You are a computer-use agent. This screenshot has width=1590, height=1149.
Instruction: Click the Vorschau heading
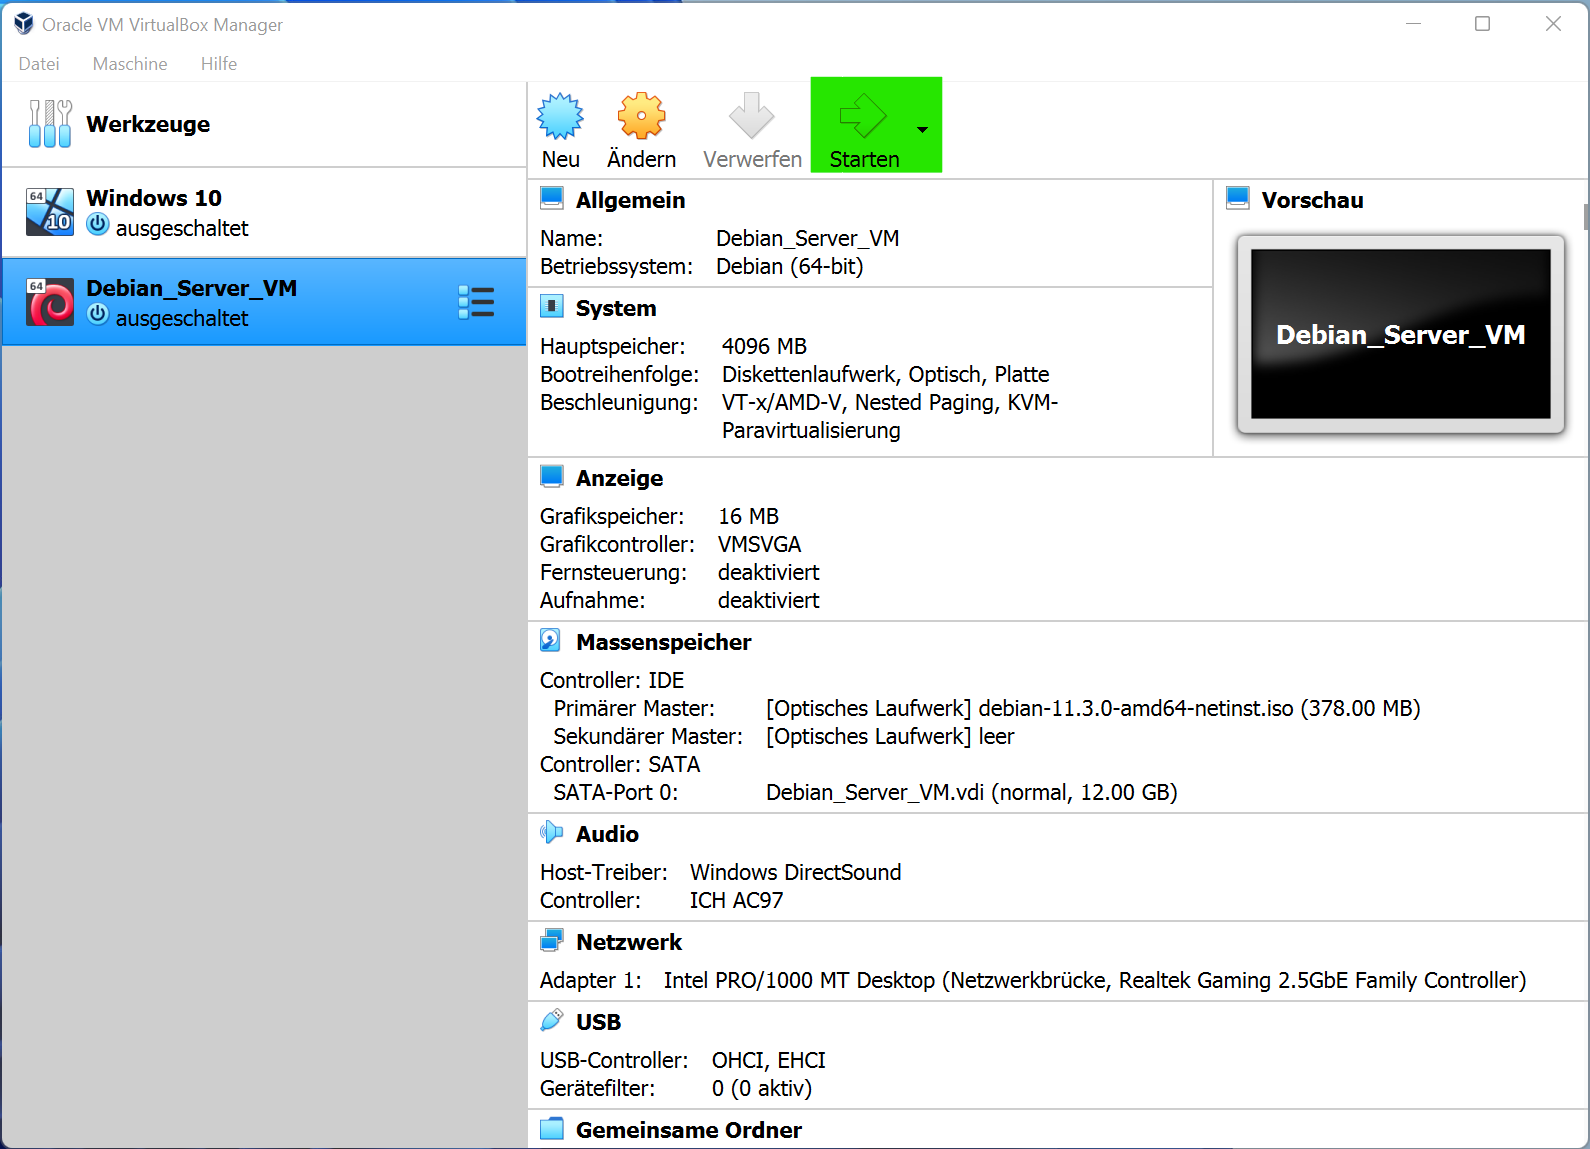click(1312, 200)
